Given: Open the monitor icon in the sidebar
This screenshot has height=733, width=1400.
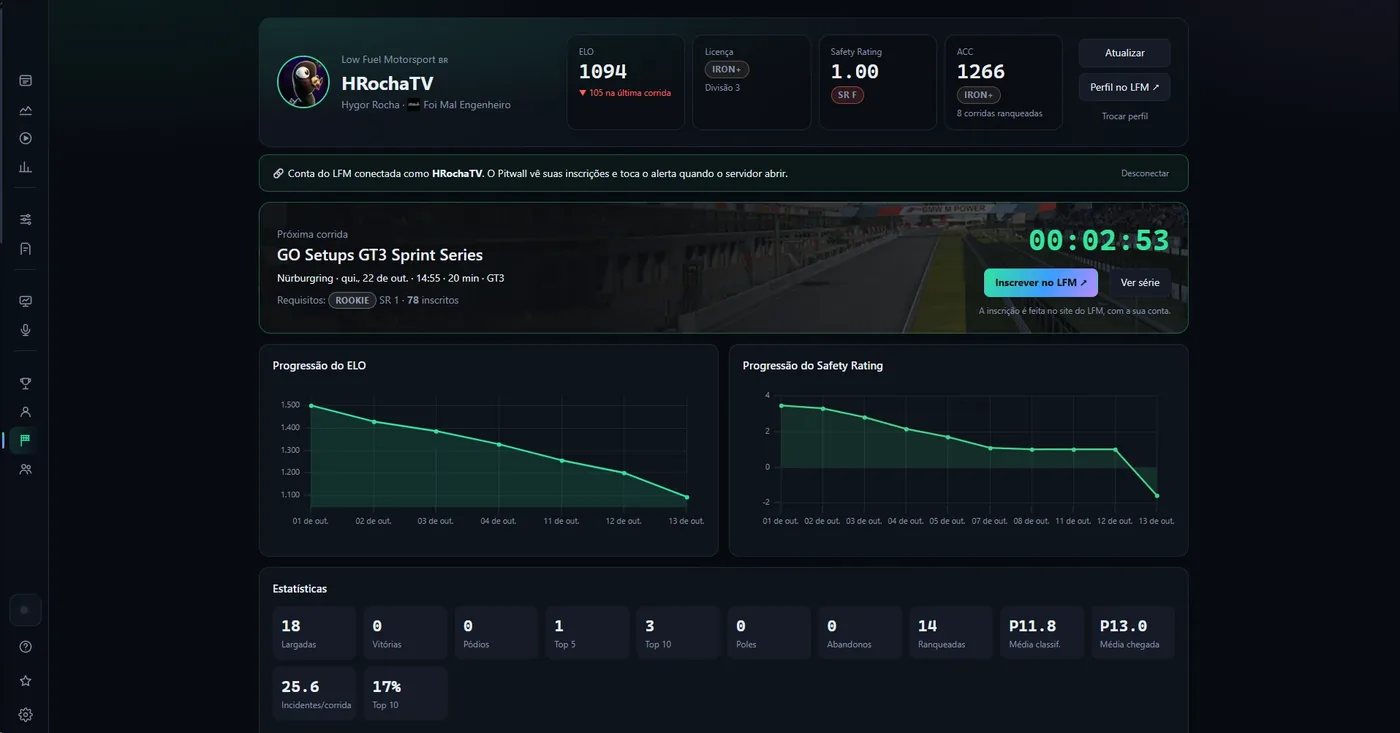Looking at the screenshot, I should click(26, 301).
